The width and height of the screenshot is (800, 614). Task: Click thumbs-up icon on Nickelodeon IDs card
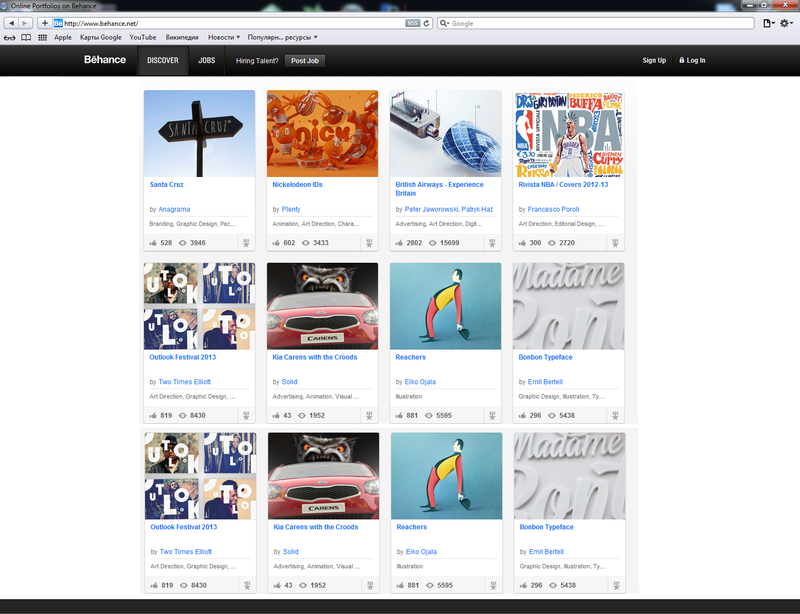pos(276,243)
